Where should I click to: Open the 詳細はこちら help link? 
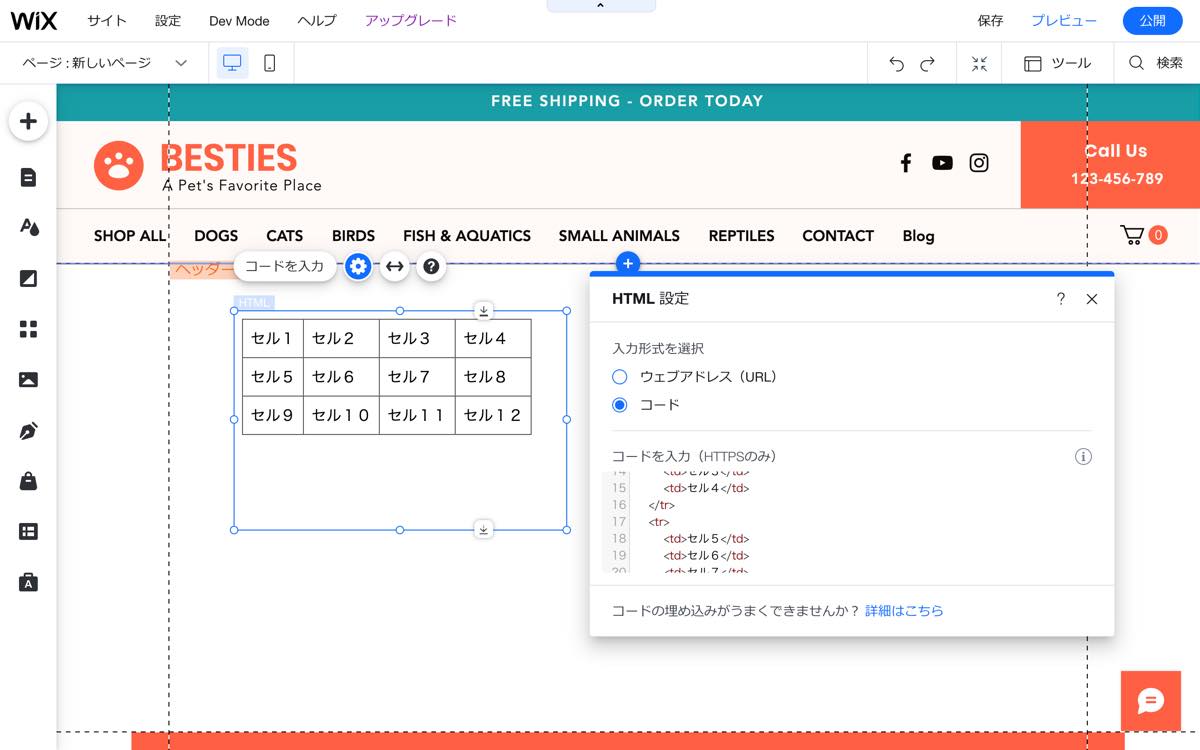pos(901,610)
